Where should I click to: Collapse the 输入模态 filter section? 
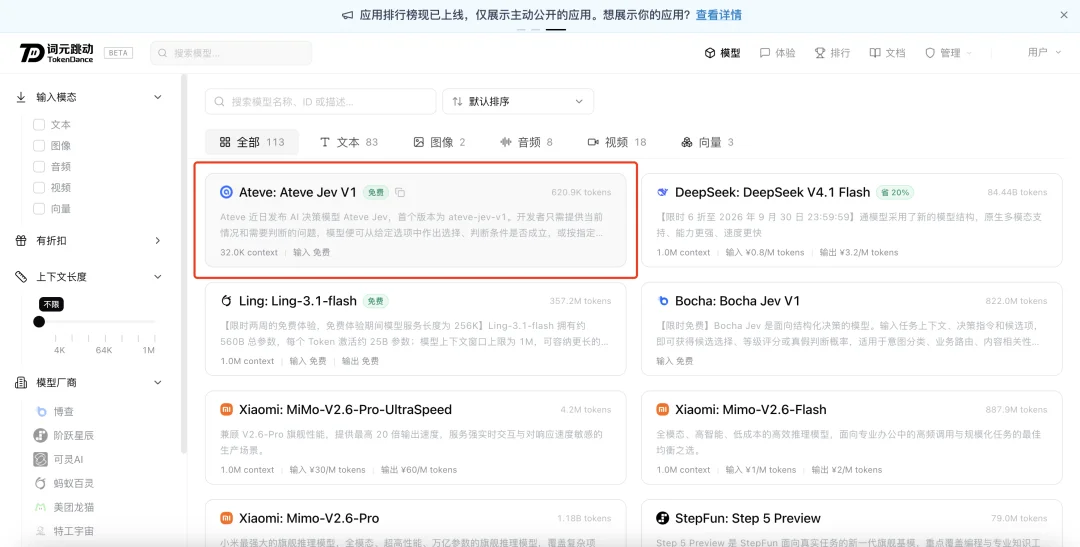point(158,97)
